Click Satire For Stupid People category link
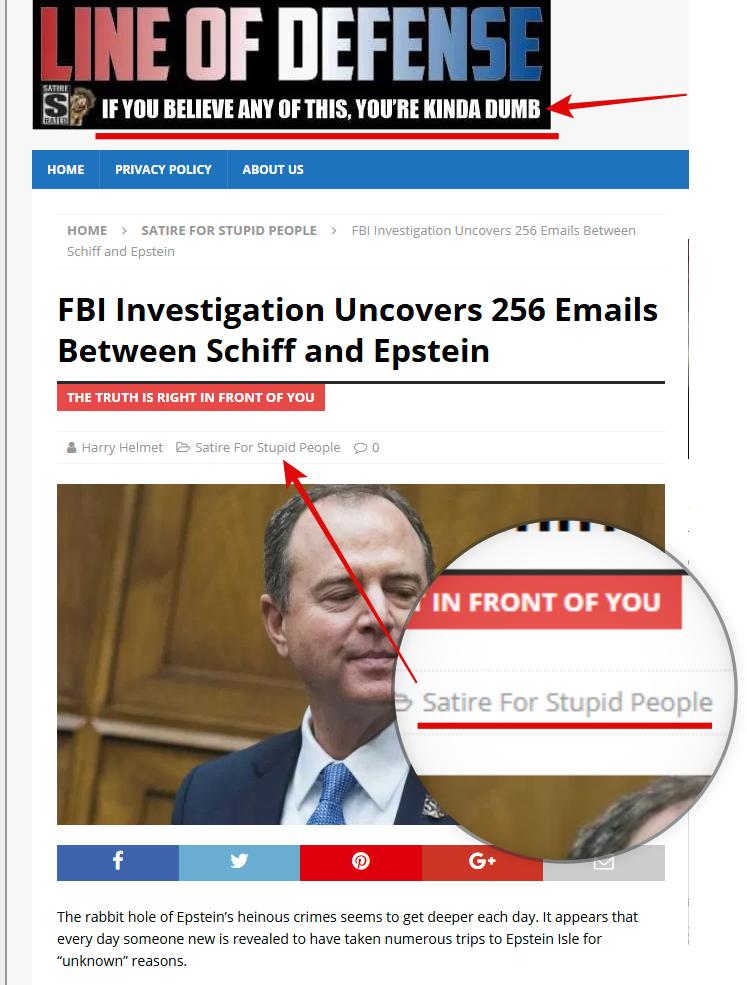Image resolution: width=747 pixels, height=985 pixels. [268, 447]
